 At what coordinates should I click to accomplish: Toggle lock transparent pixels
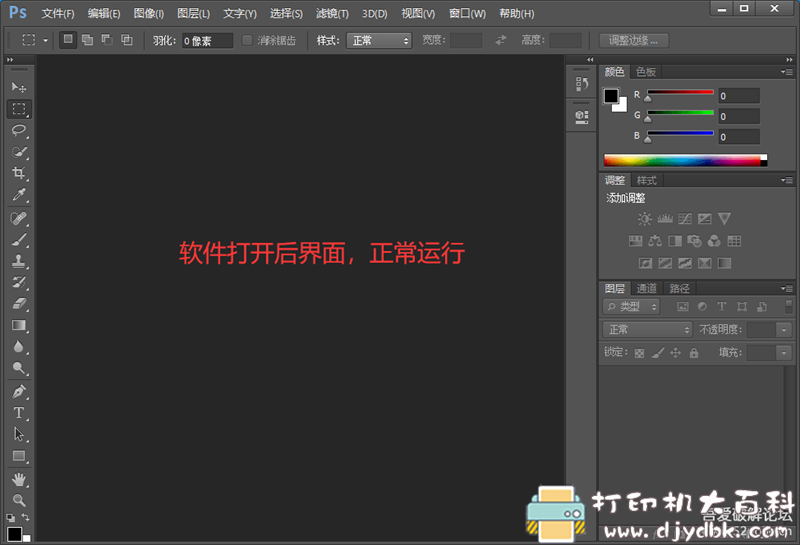pyautogui.click(x=639, y=353)
